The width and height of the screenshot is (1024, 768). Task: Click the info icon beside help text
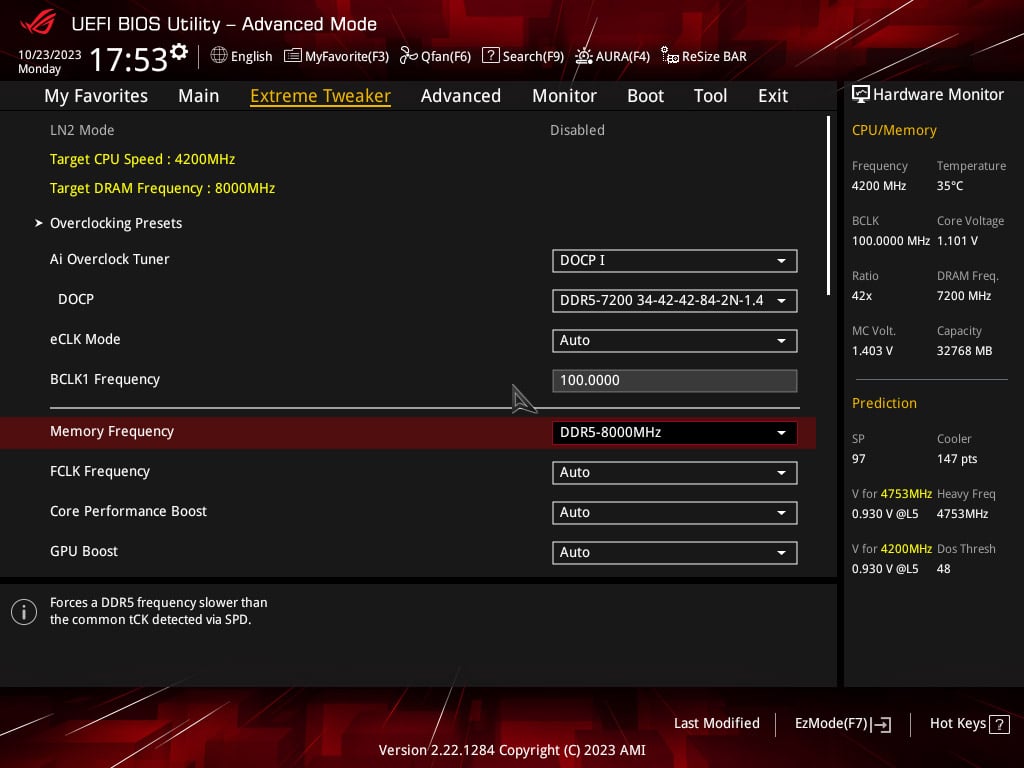pyautogui.click(x=24, y=612)
